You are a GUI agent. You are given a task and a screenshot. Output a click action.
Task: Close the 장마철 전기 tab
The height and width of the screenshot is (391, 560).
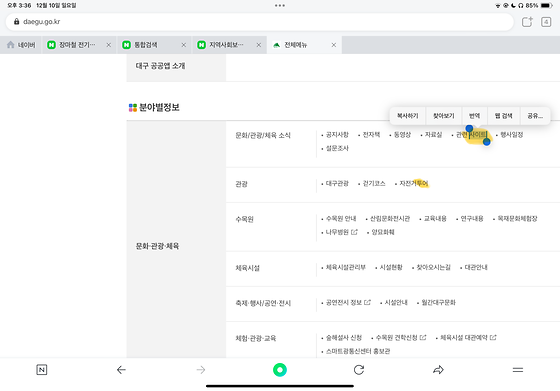[x=109, y=45]
